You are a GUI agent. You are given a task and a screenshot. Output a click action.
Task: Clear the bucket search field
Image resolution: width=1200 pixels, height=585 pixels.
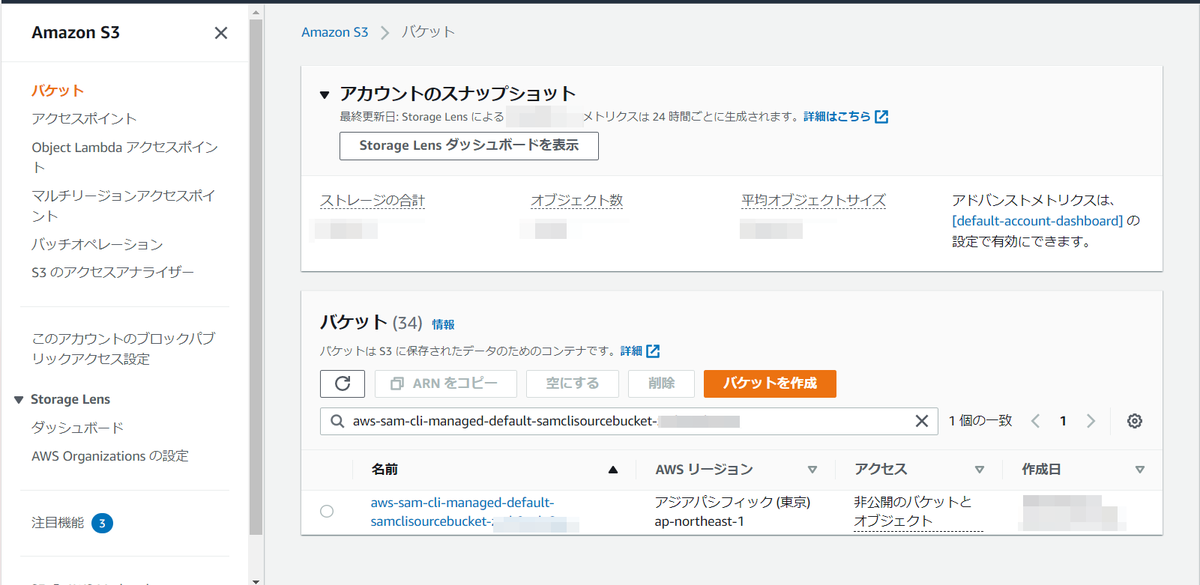click(x=922, y=421)
